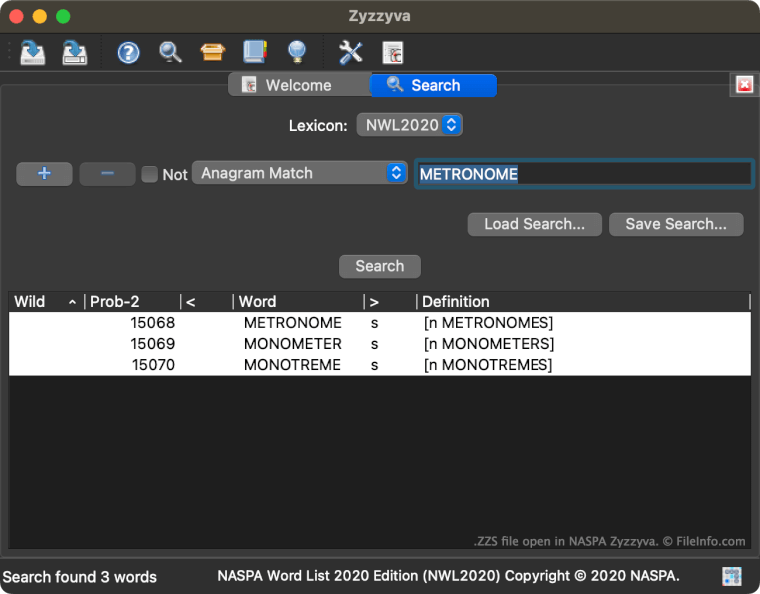Click the blue book definition icon
Image resolution: width=760 pixels, height=594 pixels.
[254, 52]
